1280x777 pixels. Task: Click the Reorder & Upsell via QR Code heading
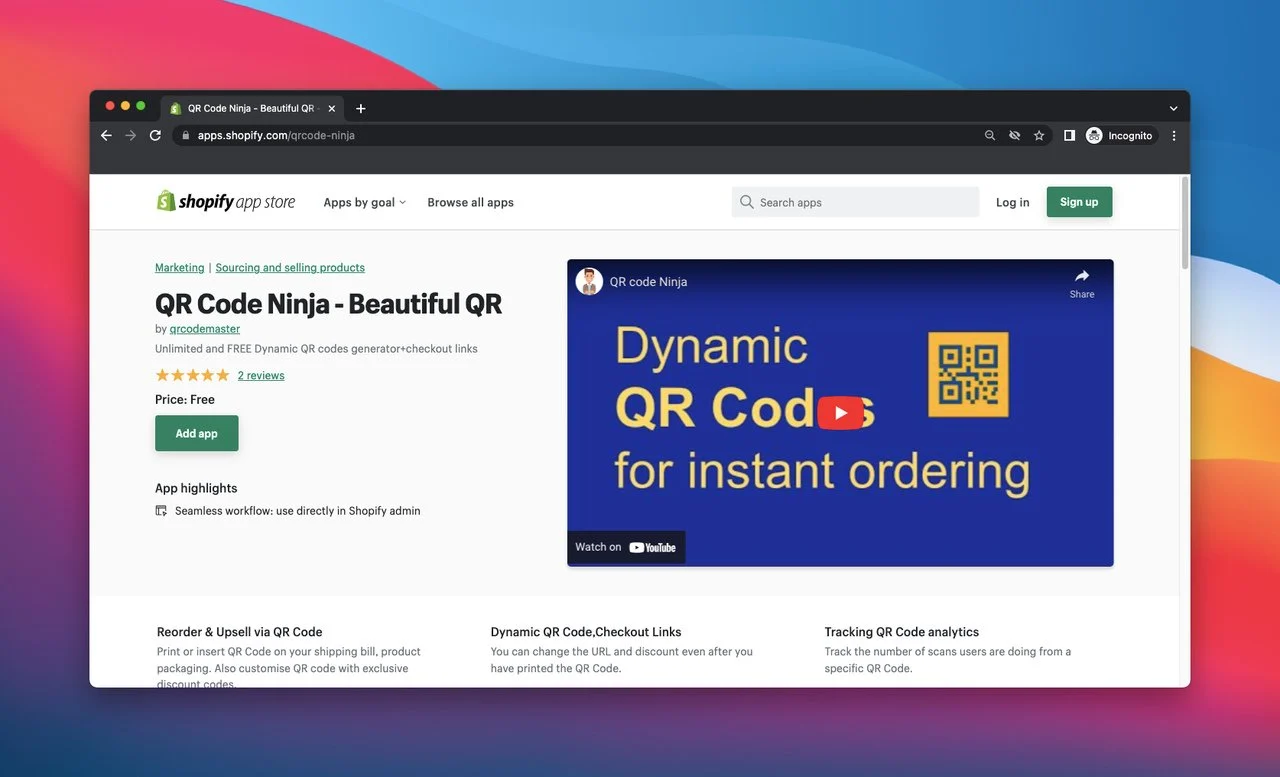coord(239,632)
